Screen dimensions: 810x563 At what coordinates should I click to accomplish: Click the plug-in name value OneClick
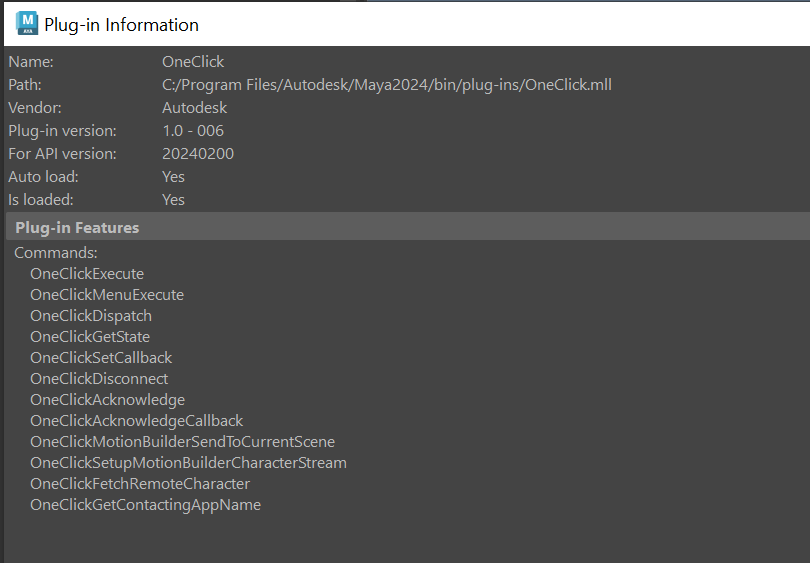click(193, 62)
